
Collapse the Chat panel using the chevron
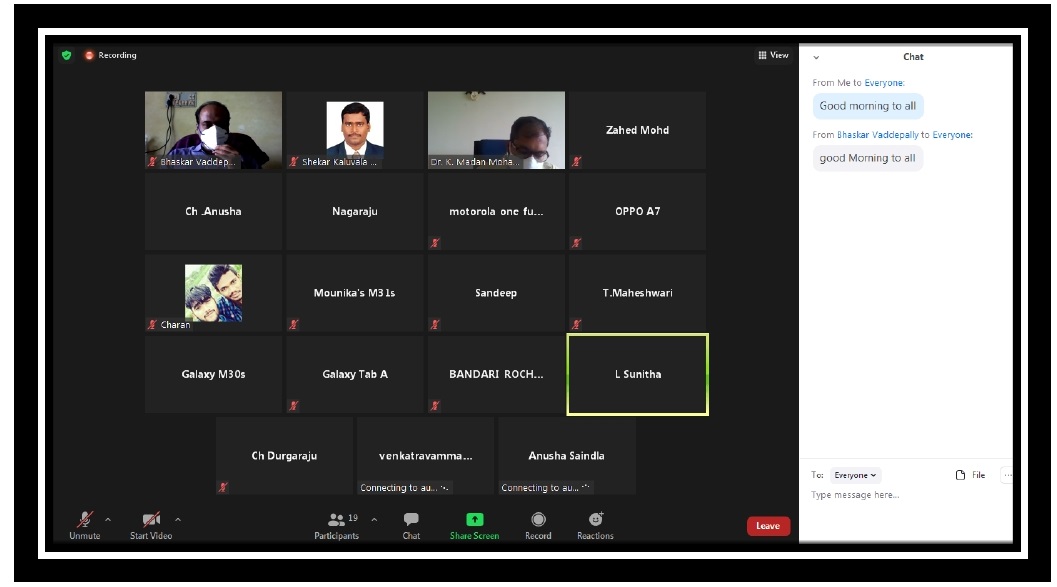coord(816,57)
